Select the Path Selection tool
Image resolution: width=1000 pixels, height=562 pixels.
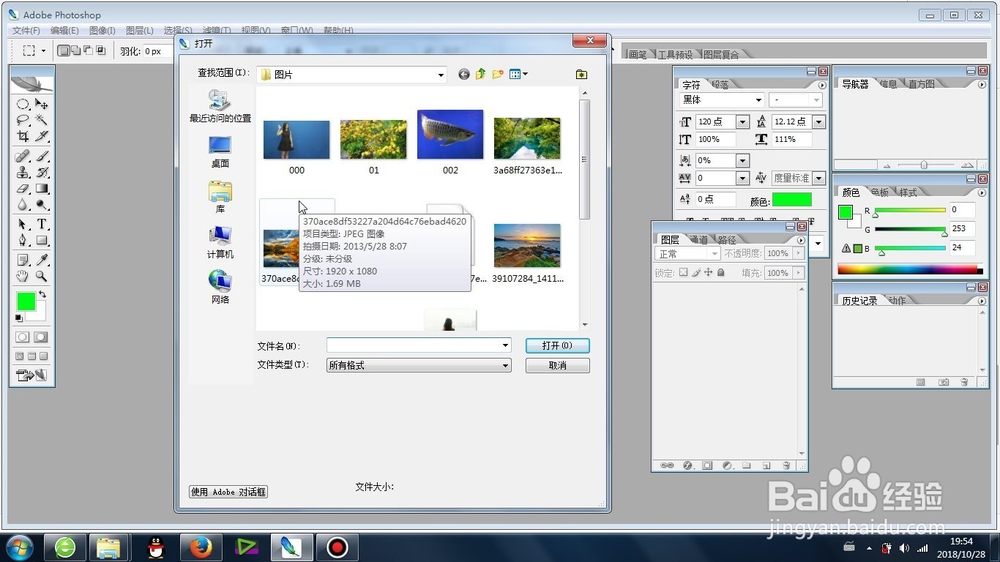tap(22, 225)
